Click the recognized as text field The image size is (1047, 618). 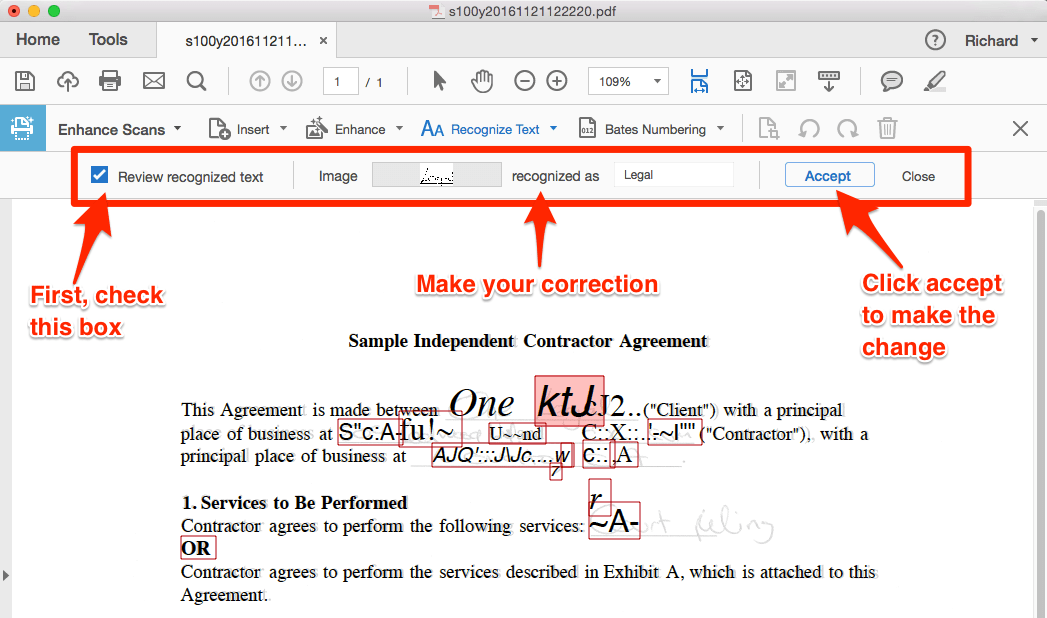673,175
